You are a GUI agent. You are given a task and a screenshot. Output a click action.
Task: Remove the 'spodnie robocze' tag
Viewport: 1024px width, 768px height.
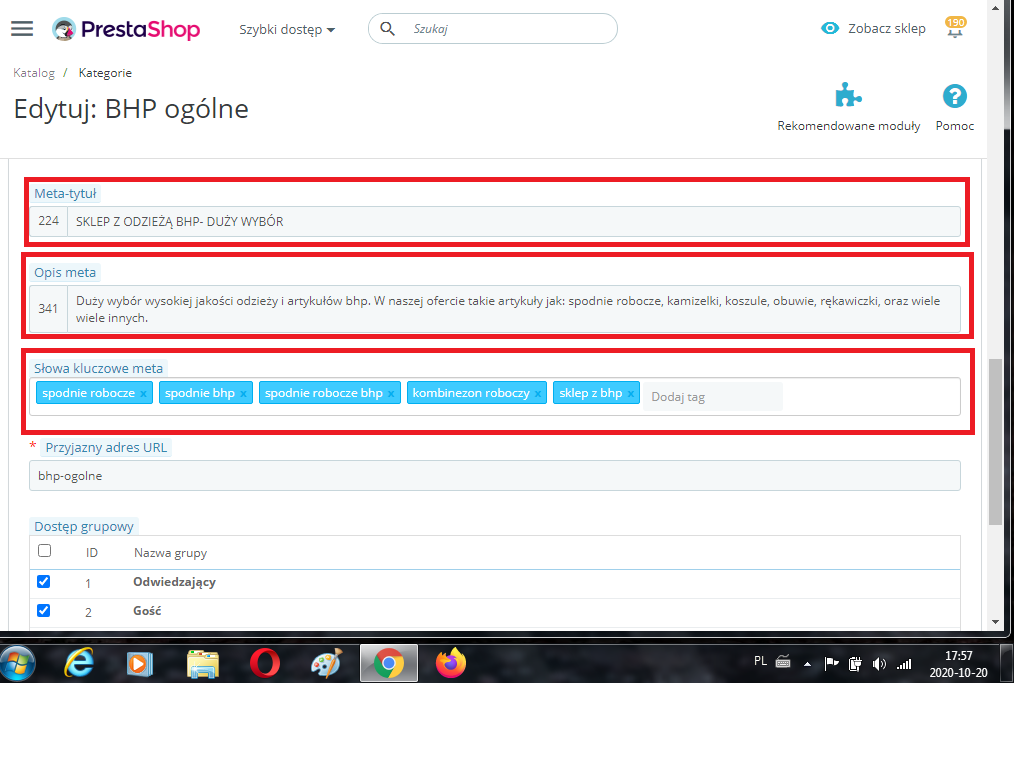(x=143, y=394)
